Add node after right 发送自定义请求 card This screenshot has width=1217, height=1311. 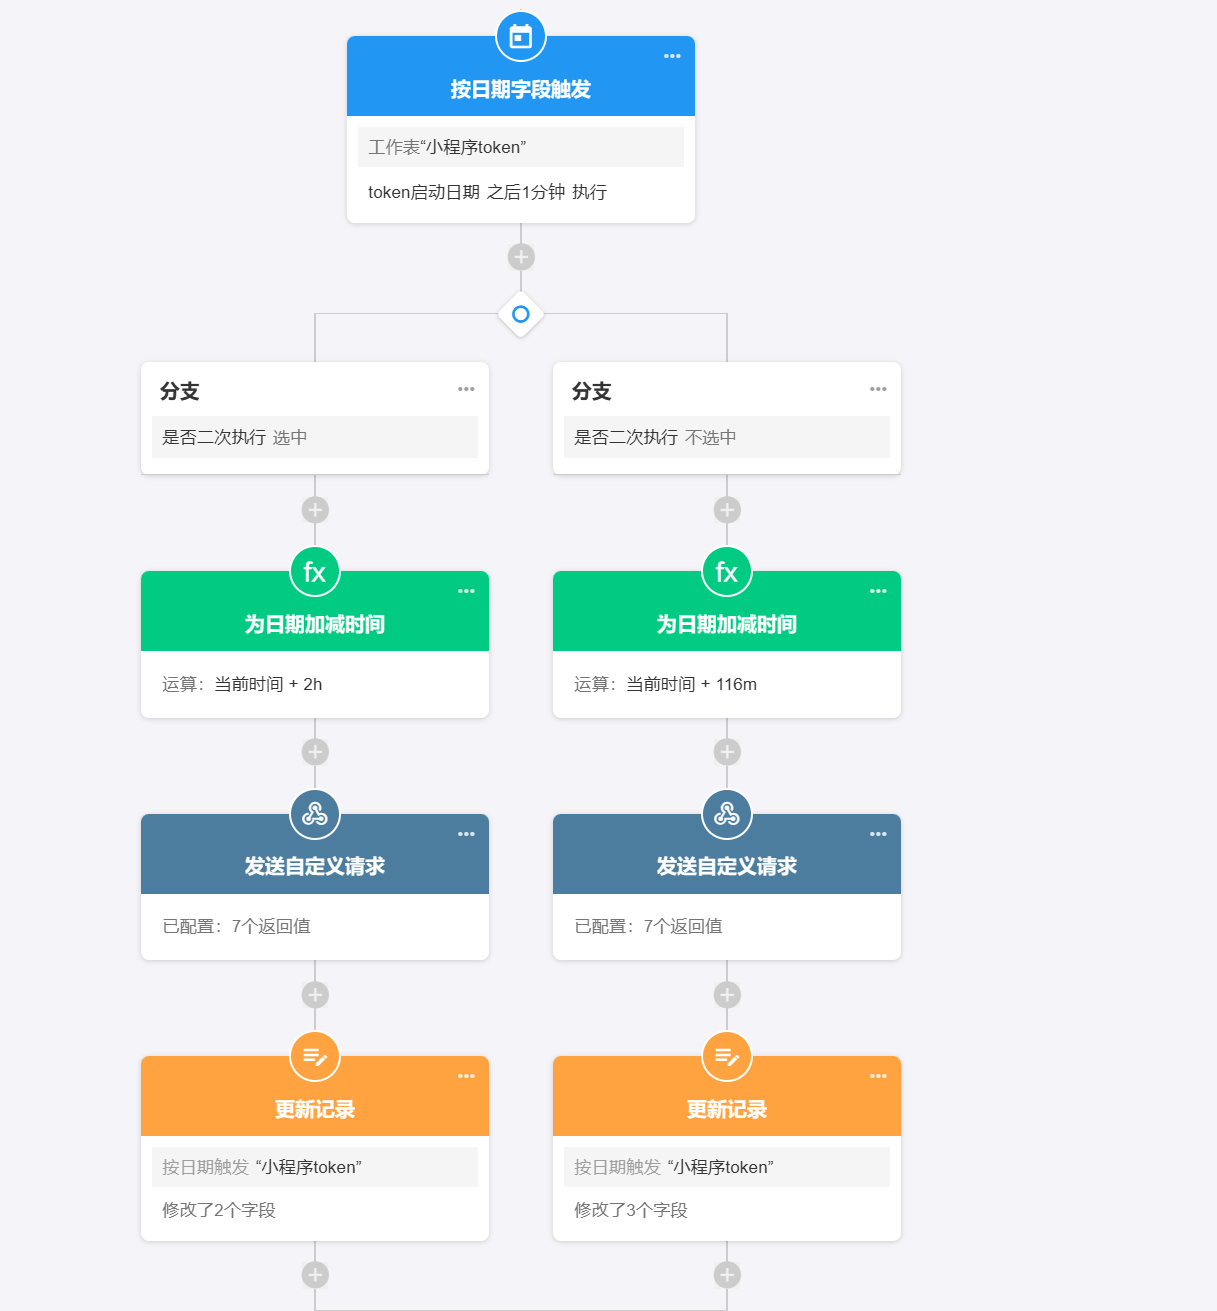(x=727, y=995)
